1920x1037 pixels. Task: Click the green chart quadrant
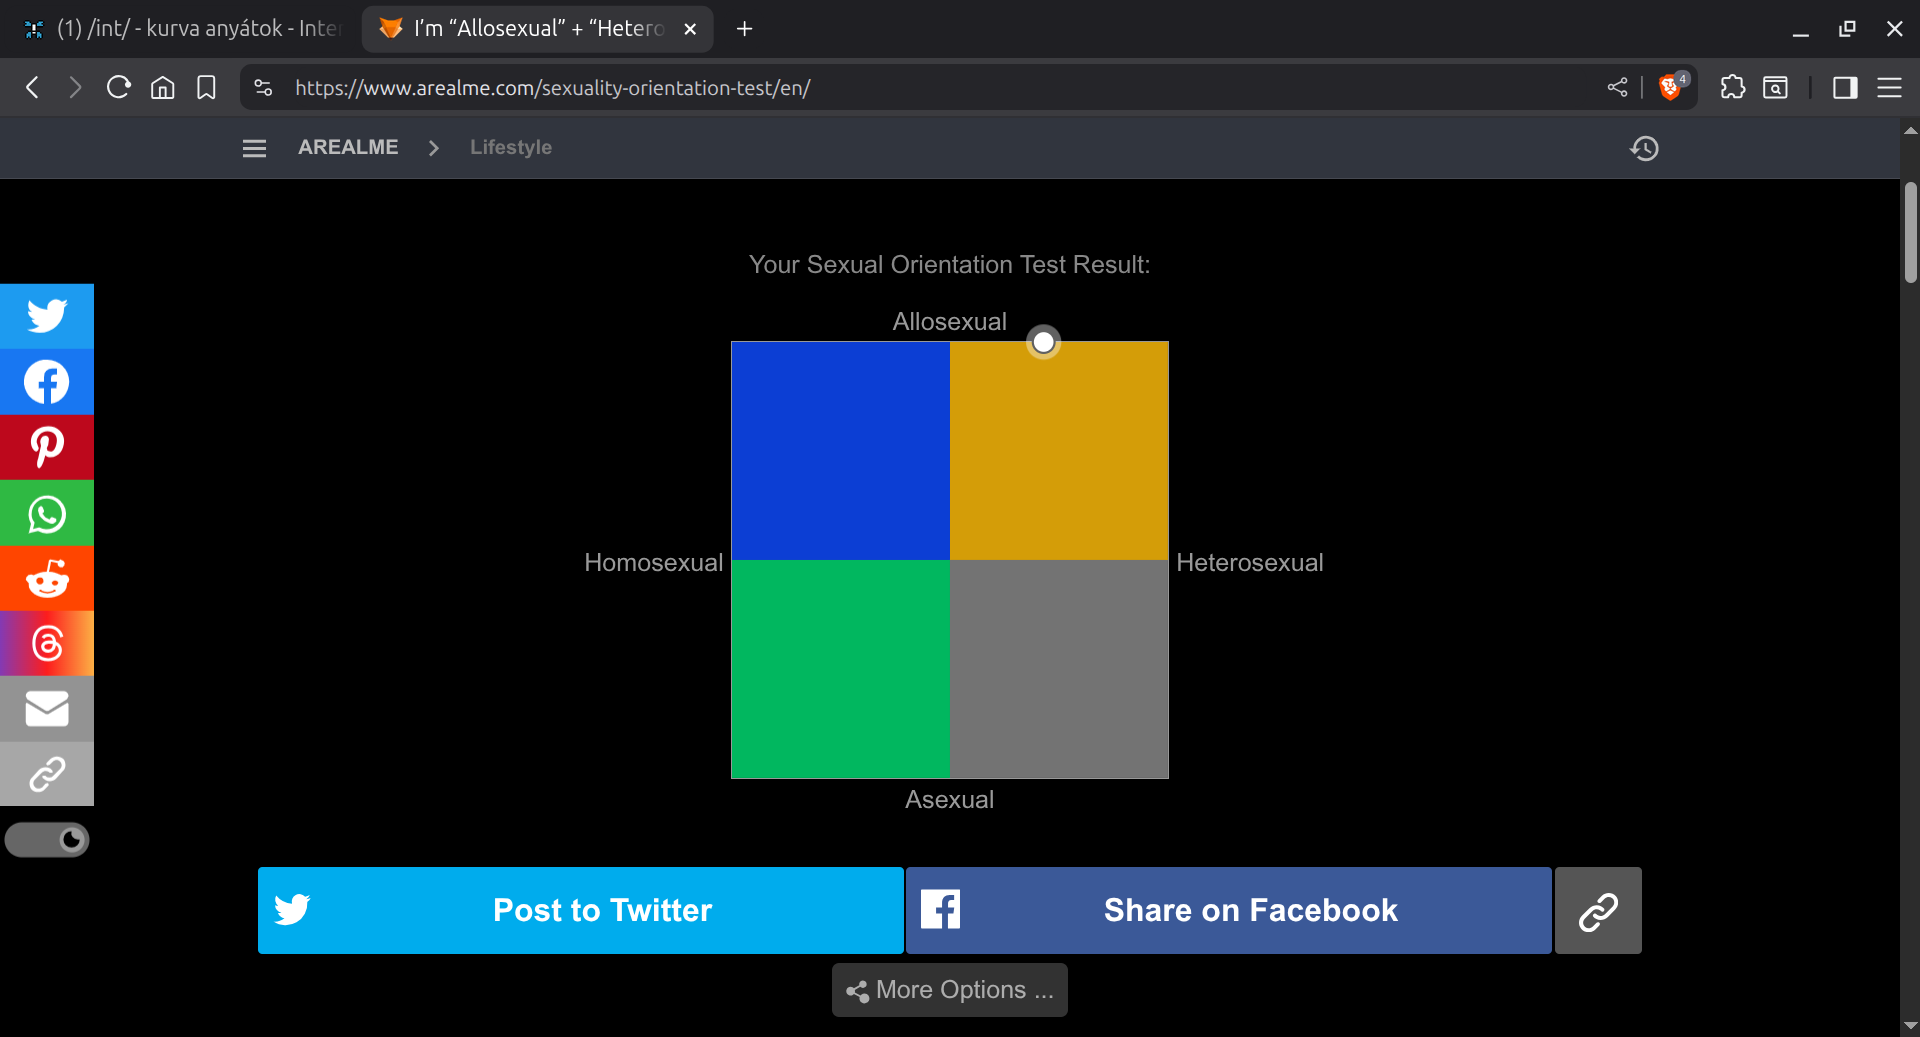tap(841, 669)
